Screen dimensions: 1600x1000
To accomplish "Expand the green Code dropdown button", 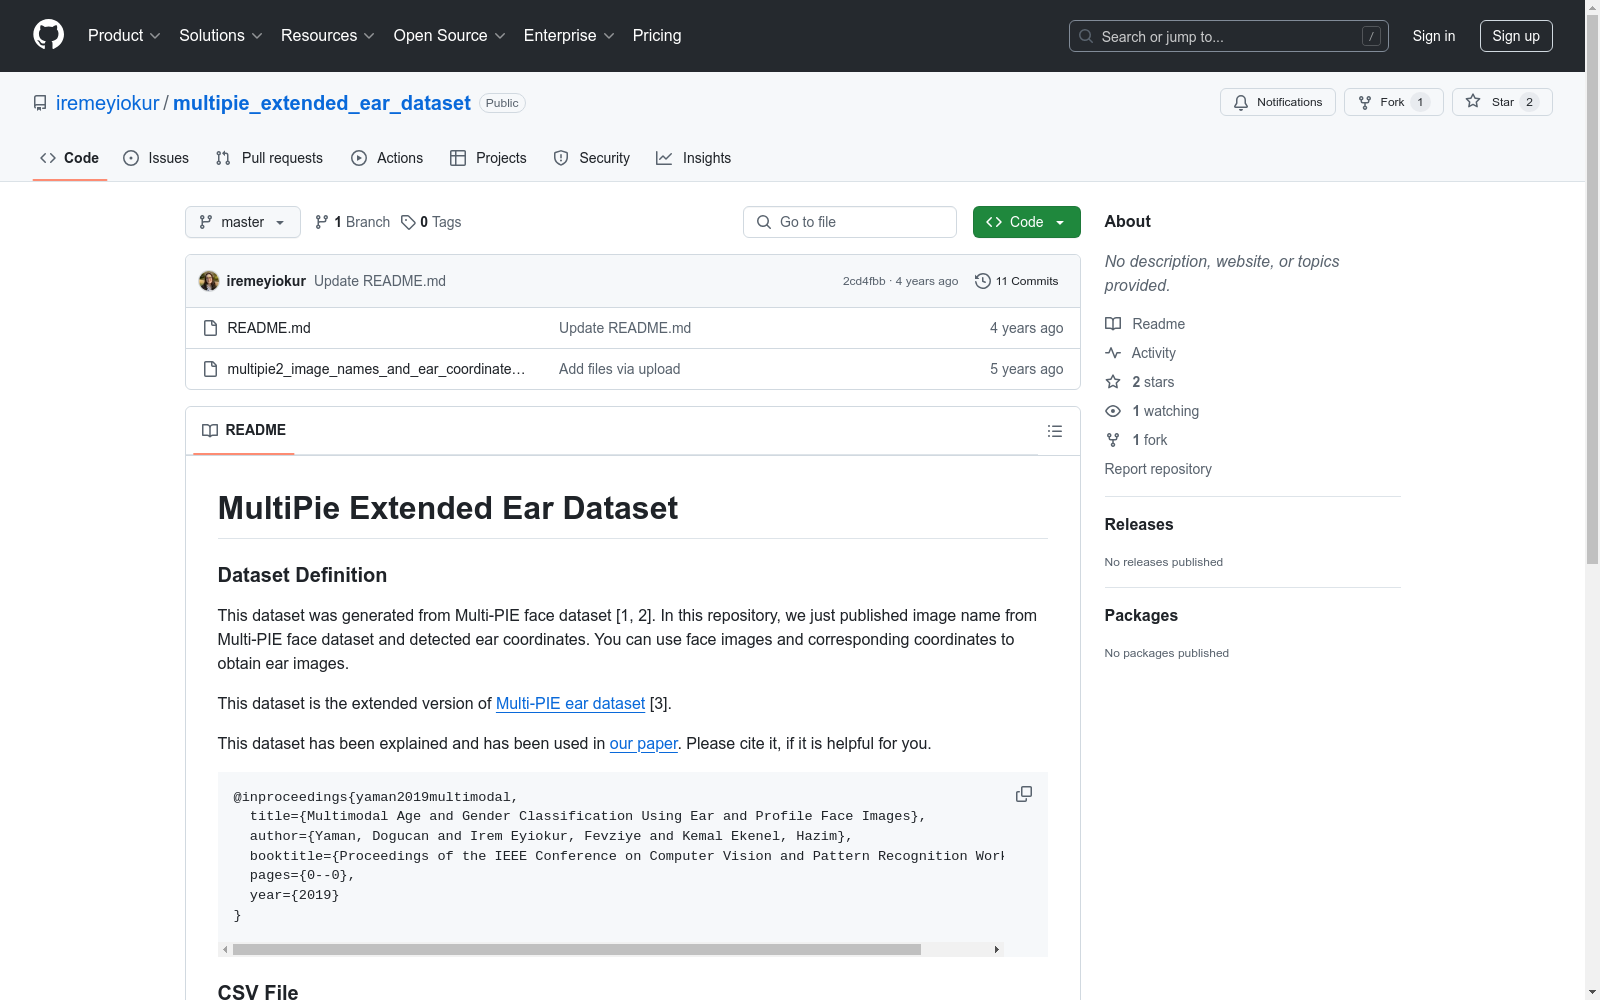I will (x=1026, y=222).
